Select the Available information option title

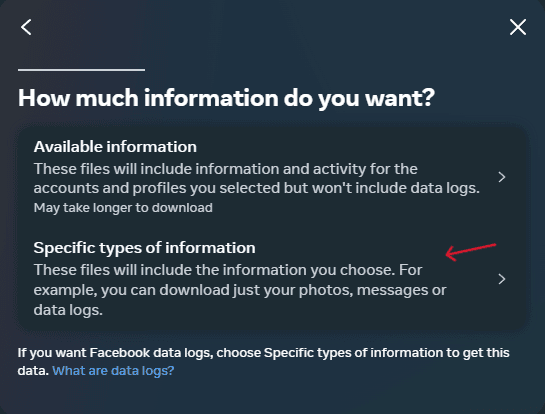click(115, 147)
